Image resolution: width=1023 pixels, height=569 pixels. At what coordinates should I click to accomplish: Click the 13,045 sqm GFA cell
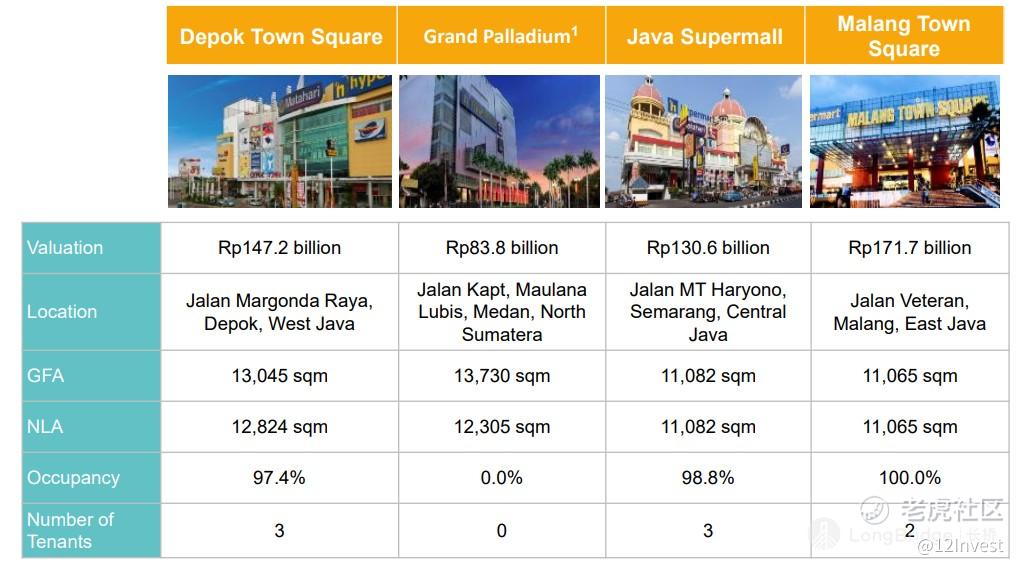pos(279,376)
